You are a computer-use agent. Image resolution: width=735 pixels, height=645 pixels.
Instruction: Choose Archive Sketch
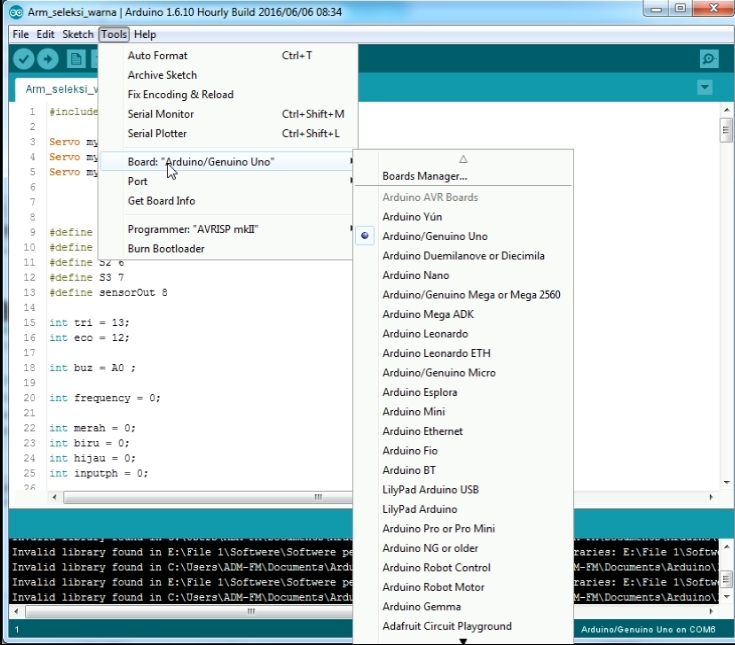pos(228,75)
